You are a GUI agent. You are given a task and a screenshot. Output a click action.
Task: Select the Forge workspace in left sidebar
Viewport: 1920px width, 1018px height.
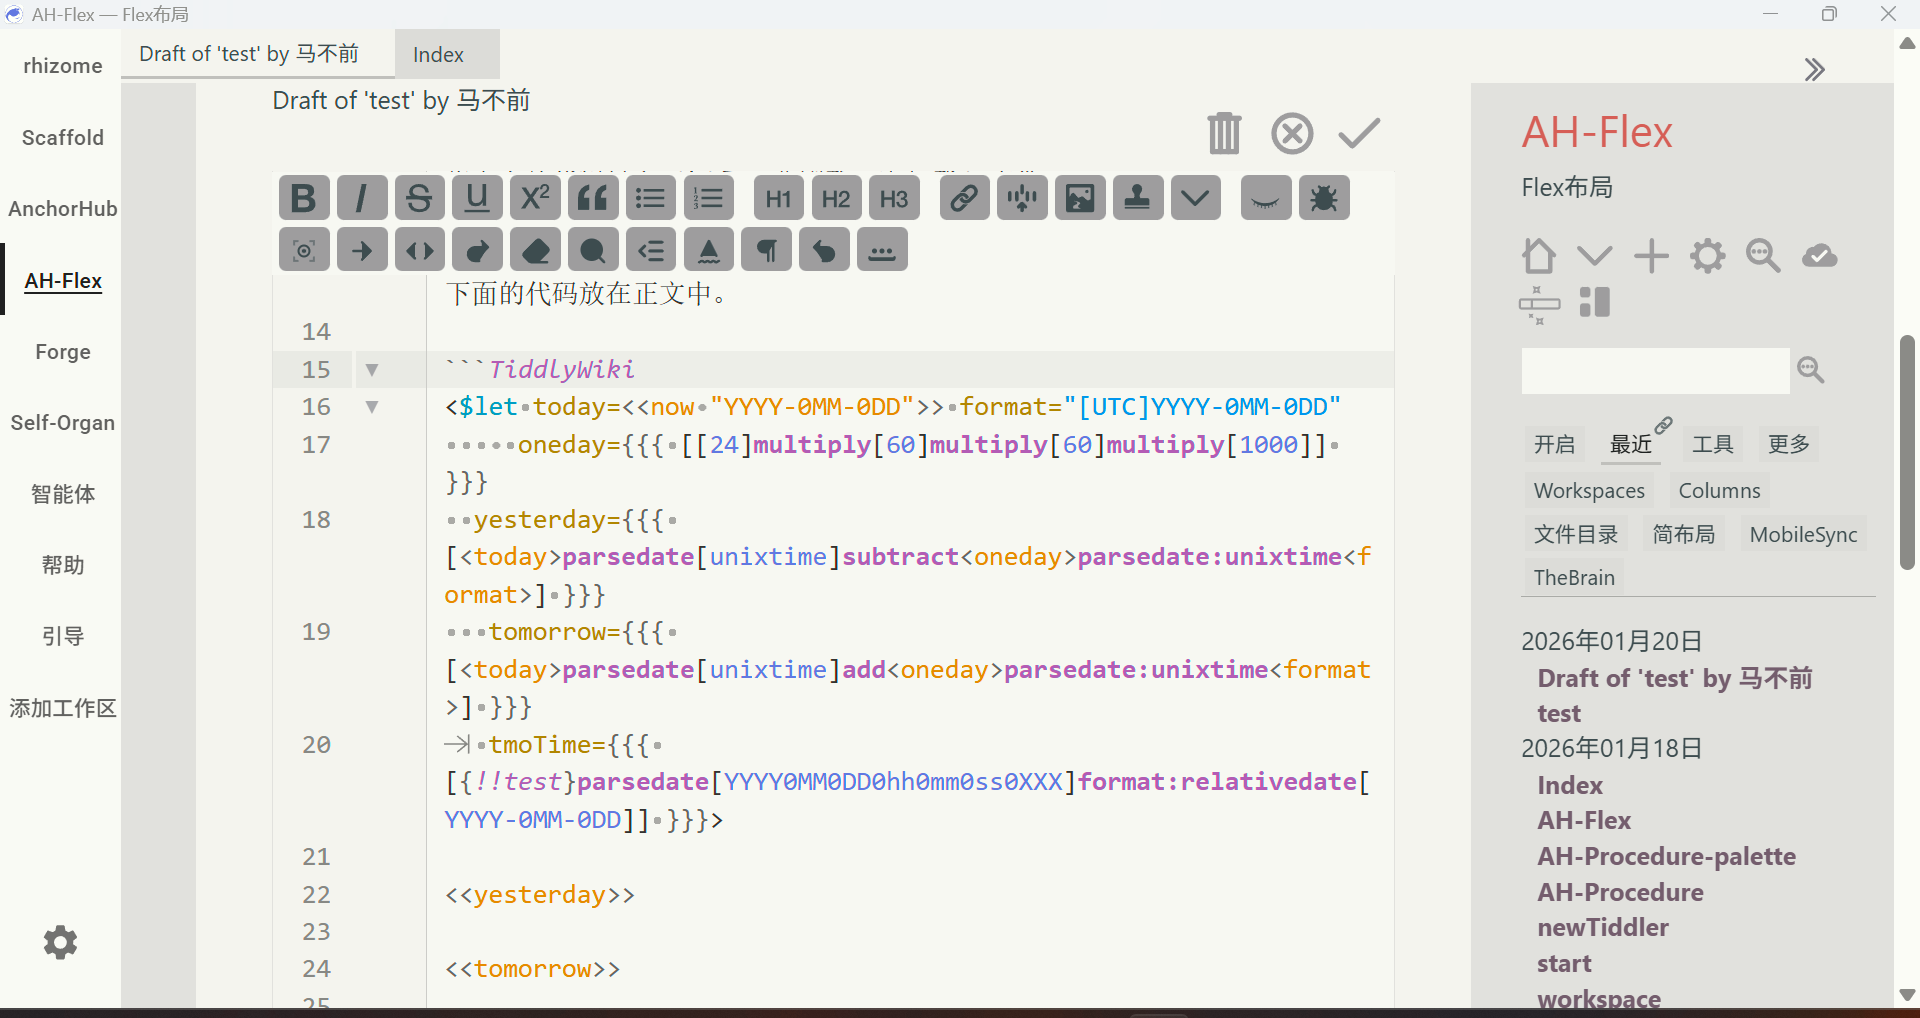(63, 352)
